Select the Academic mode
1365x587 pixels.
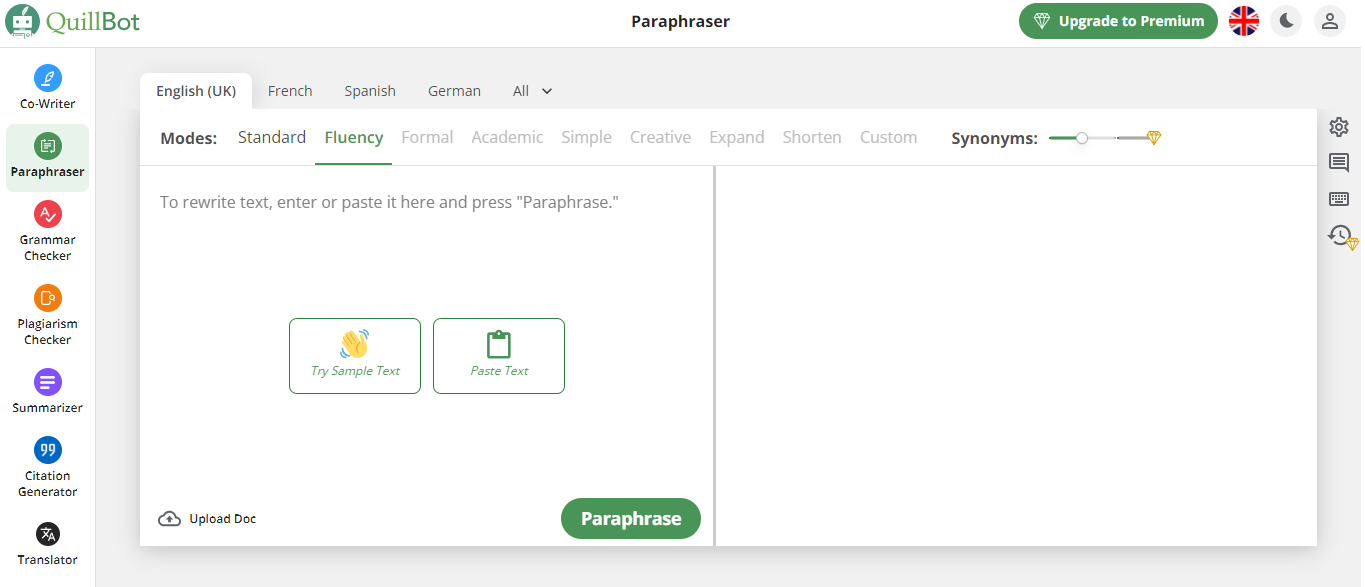[x=507, y=137]
